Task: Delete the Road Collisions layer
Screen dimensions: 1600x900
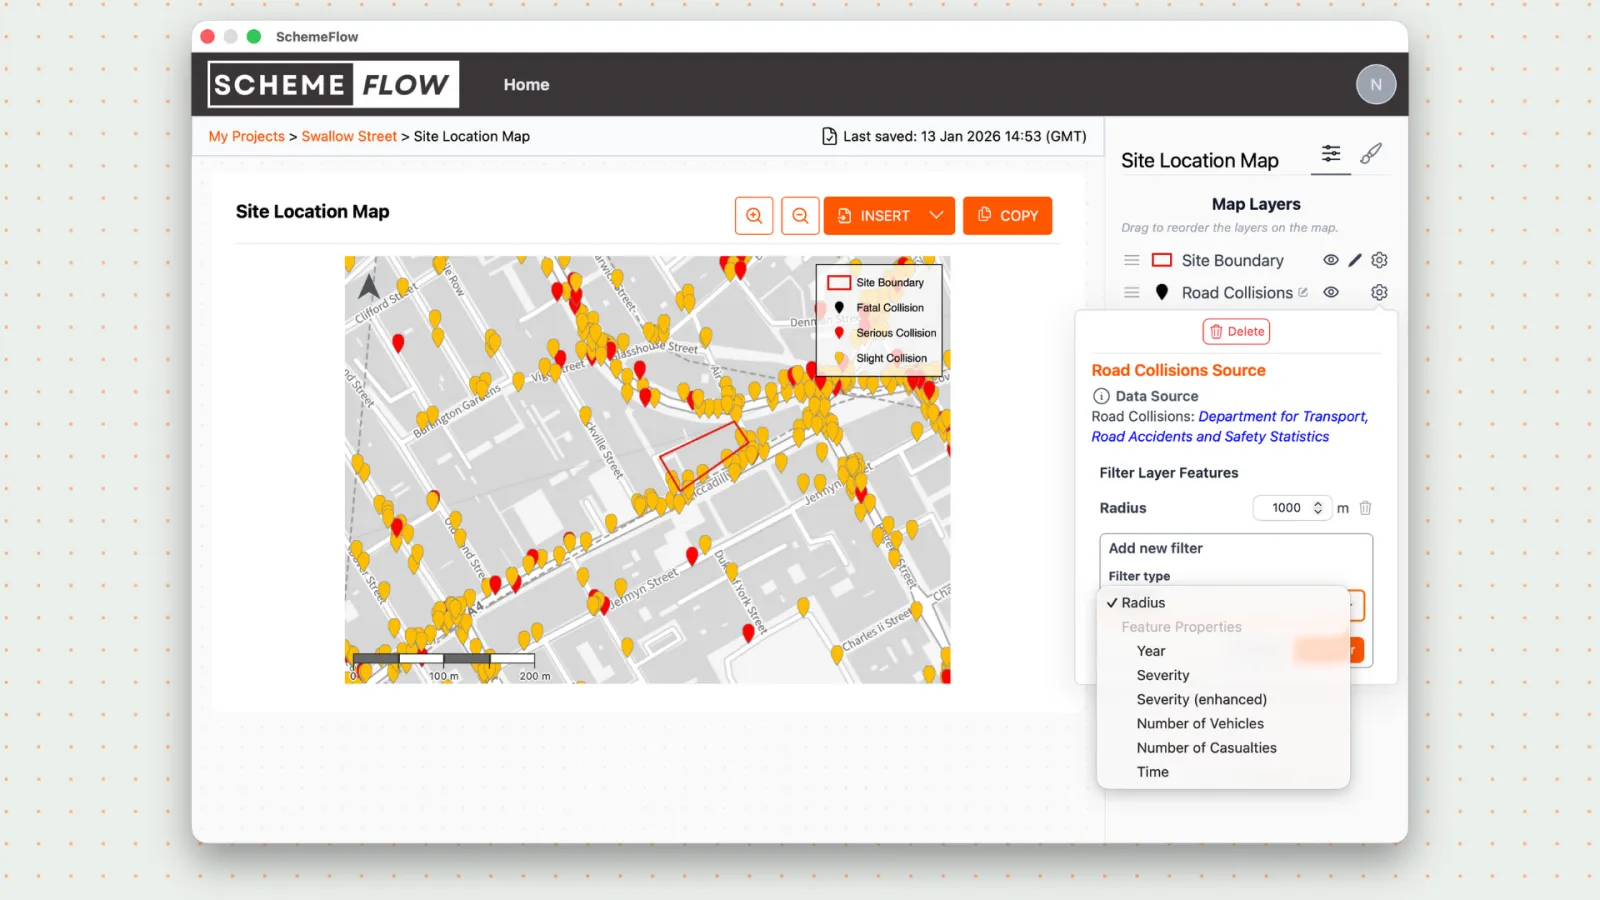Action: tap(1236, 331)
